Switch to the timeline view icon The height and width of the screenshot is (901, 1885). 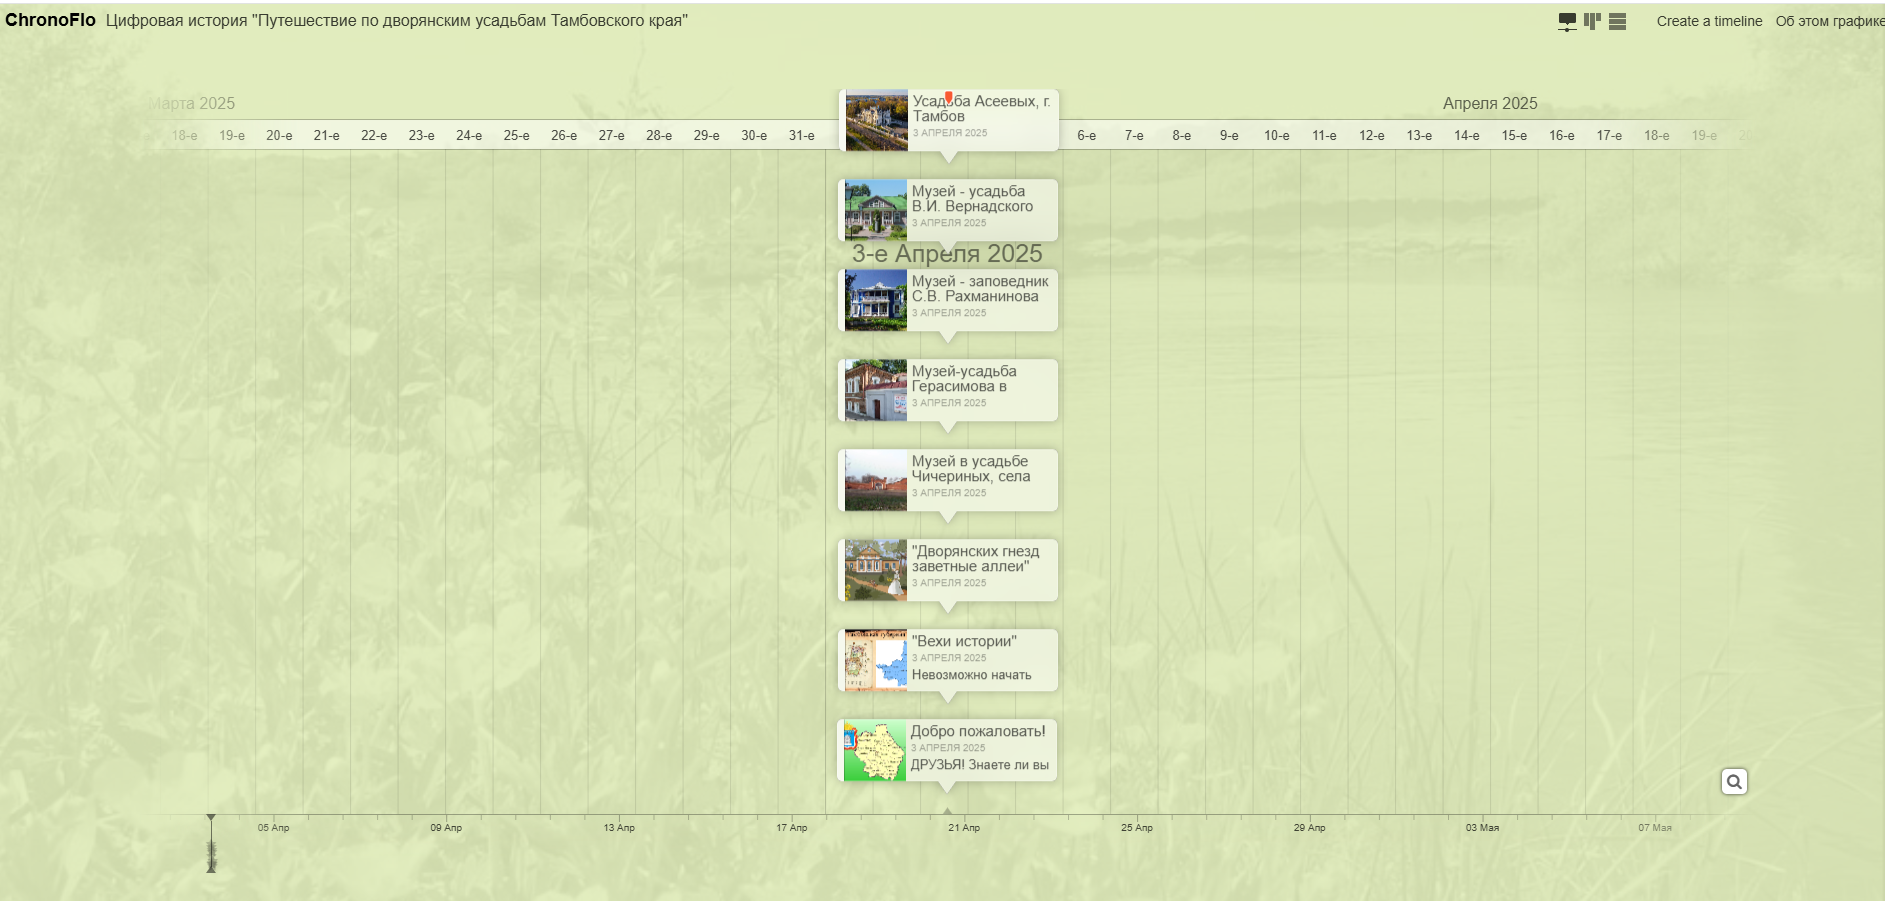click(x=1567, y=22)
